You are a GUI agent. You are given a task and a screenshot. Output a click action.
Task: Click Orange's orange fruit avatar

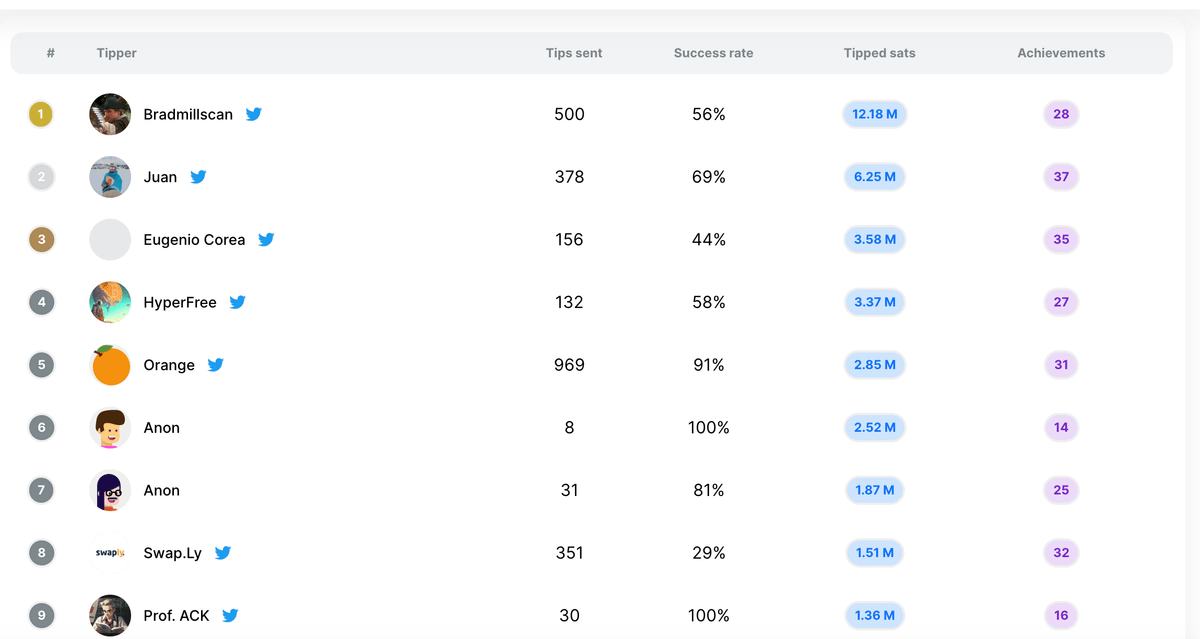[110, 365]
